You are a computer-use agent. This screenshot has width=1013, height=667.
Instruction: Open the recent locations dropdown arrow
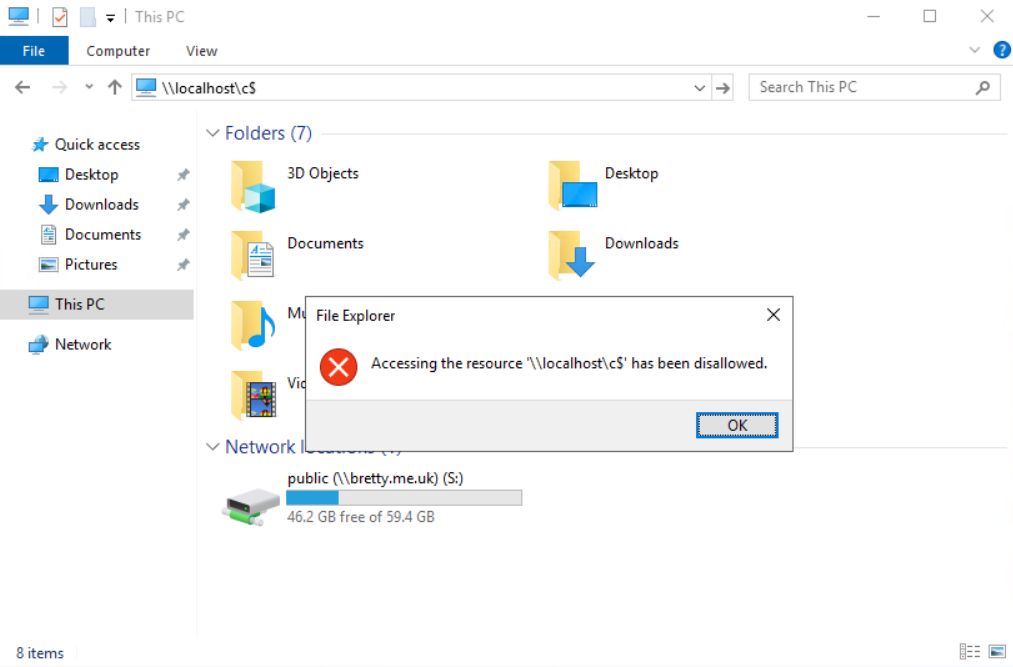point(89,88)
